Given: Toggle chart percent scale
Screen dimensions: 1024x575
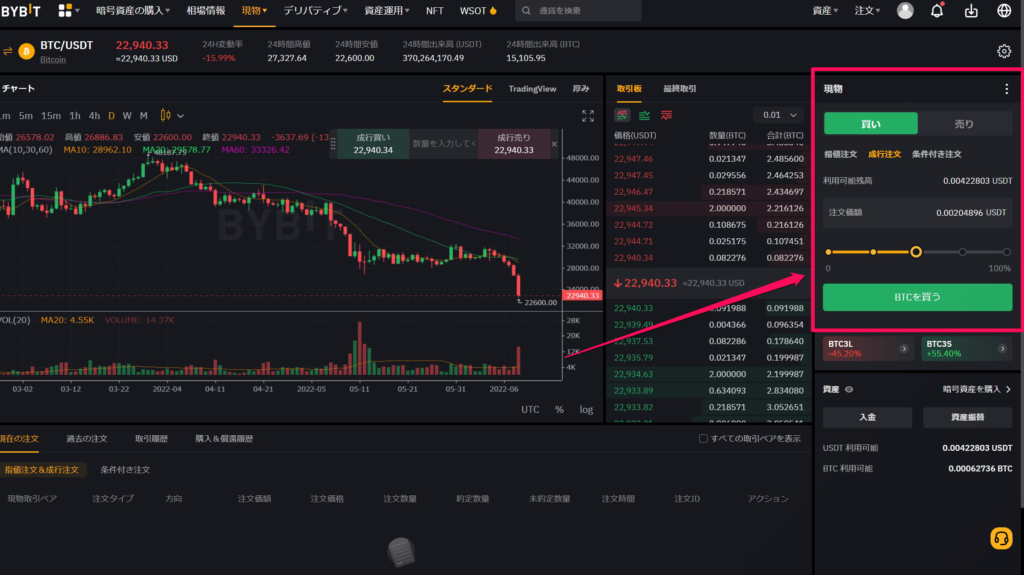Looking at the screenshot, I should (x=559, y=410).
